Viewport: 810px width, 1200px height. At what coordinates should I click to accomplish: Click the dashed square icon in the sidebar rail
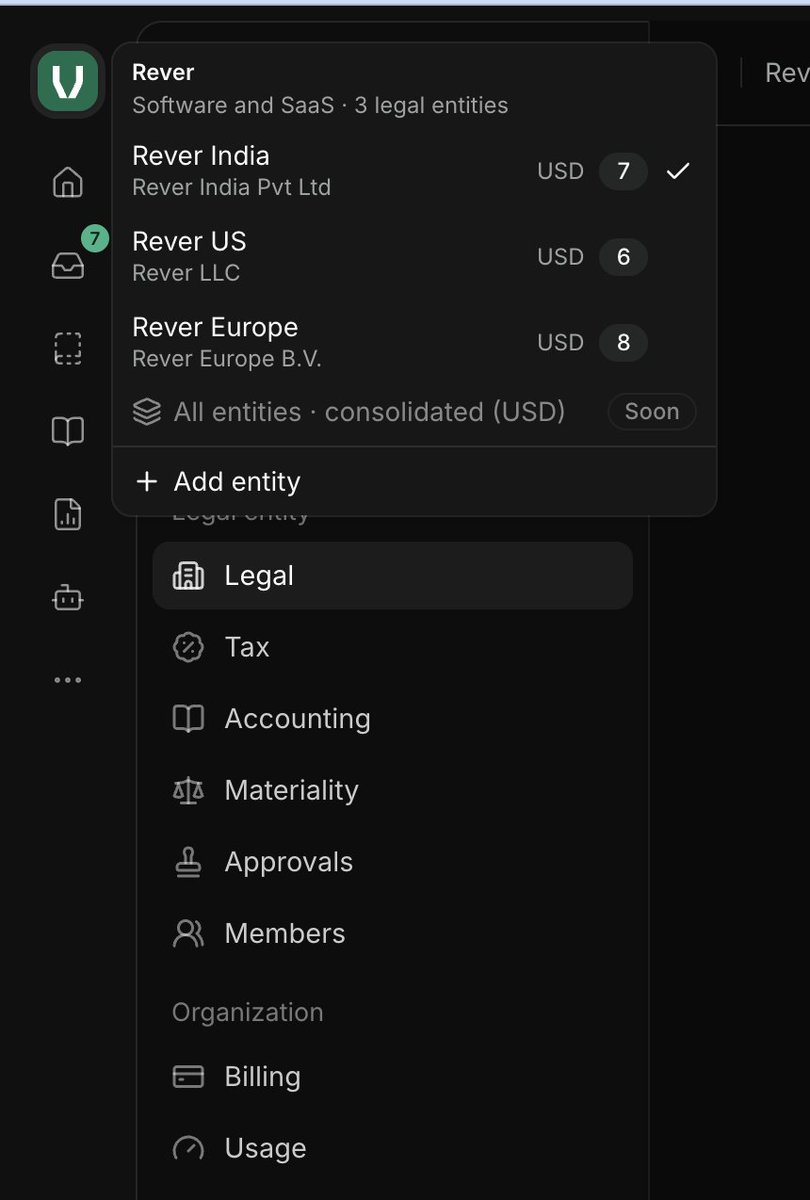[68, 348]
